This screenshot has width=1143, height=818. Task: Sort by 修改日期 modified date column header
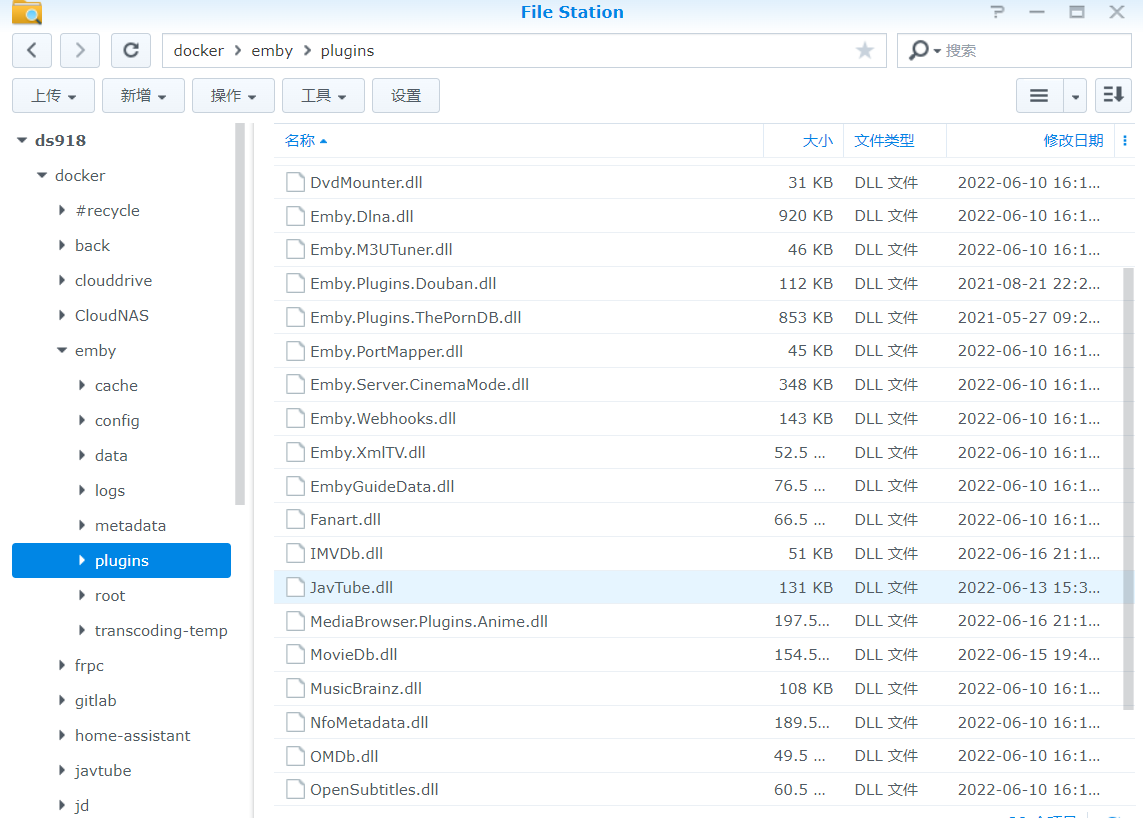pos(1073,141)
